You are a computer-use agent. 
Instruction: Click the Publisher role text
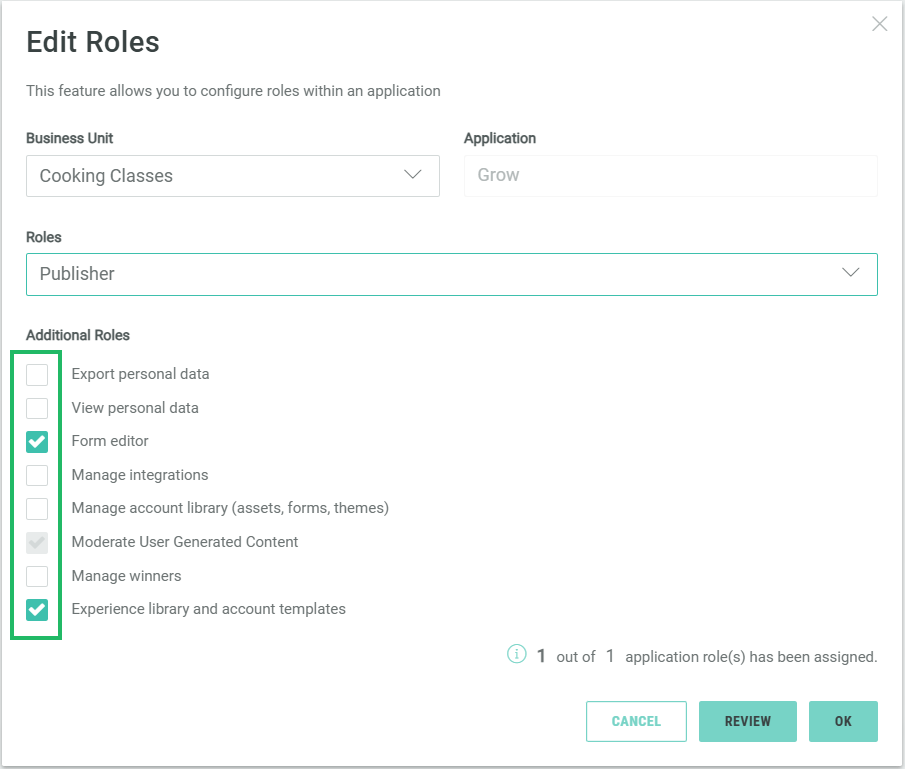tap(77, 274)
